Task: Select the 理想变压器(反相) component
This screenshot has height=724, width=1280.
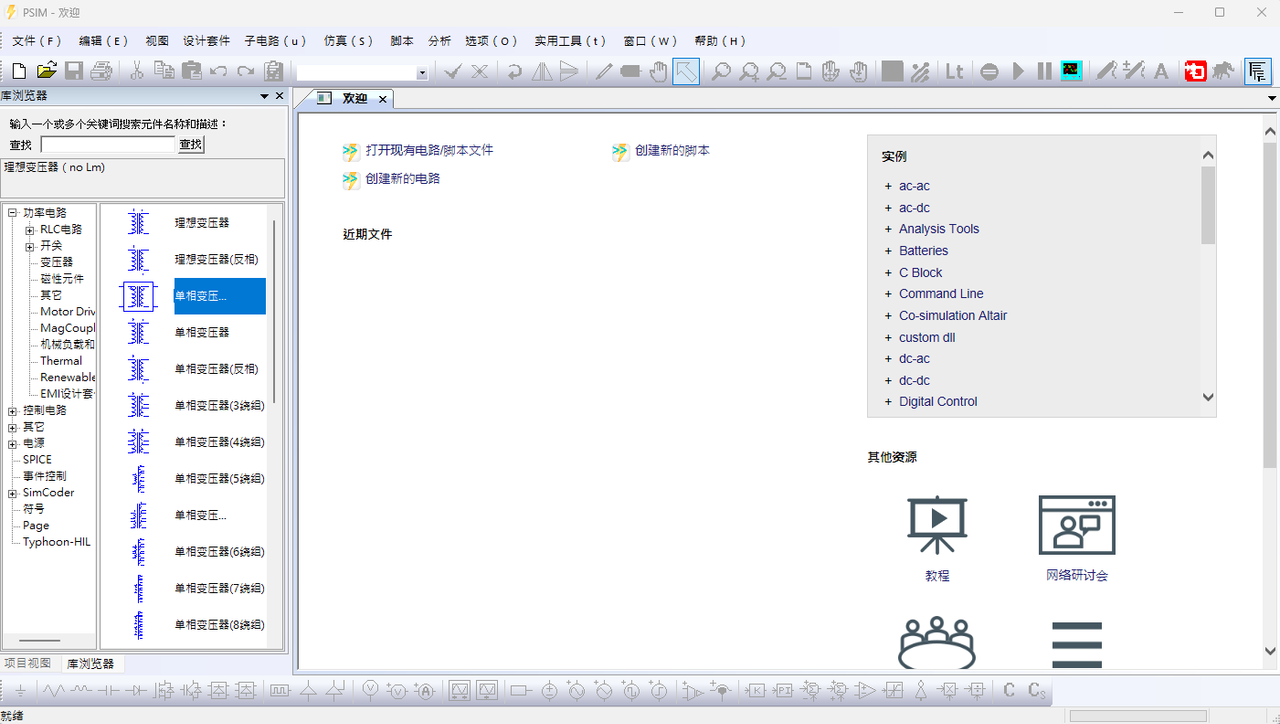Action: pos(216,259)
